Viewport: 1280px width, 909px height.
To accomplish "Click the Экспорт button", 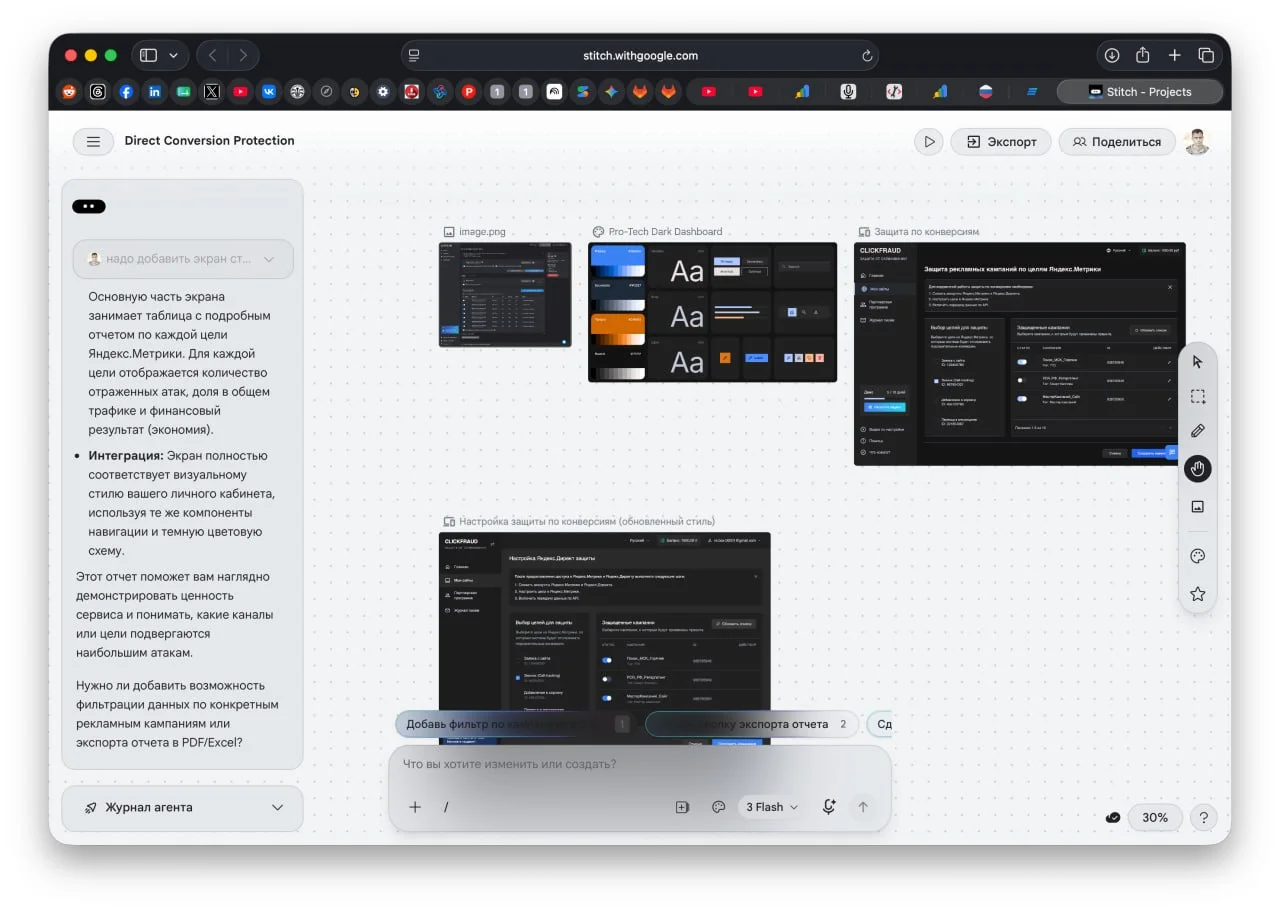I will pos(1001,142).
